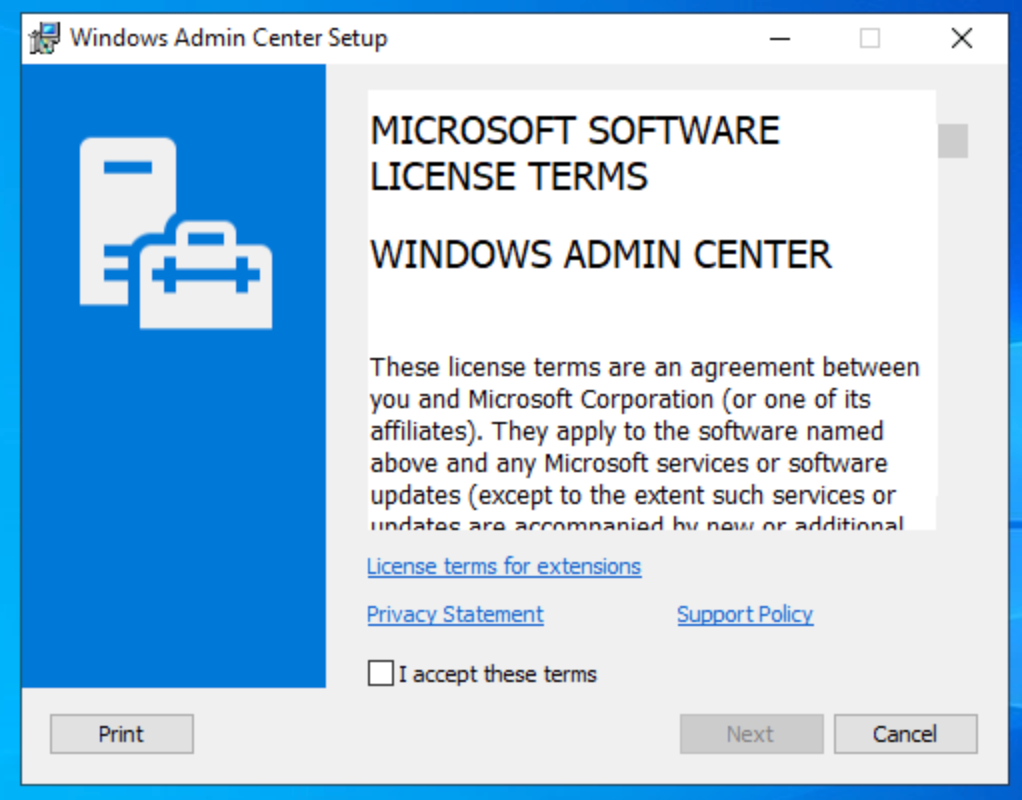Open the Privacy Statement link
1022x800 pixels.
tap(455, 614)
